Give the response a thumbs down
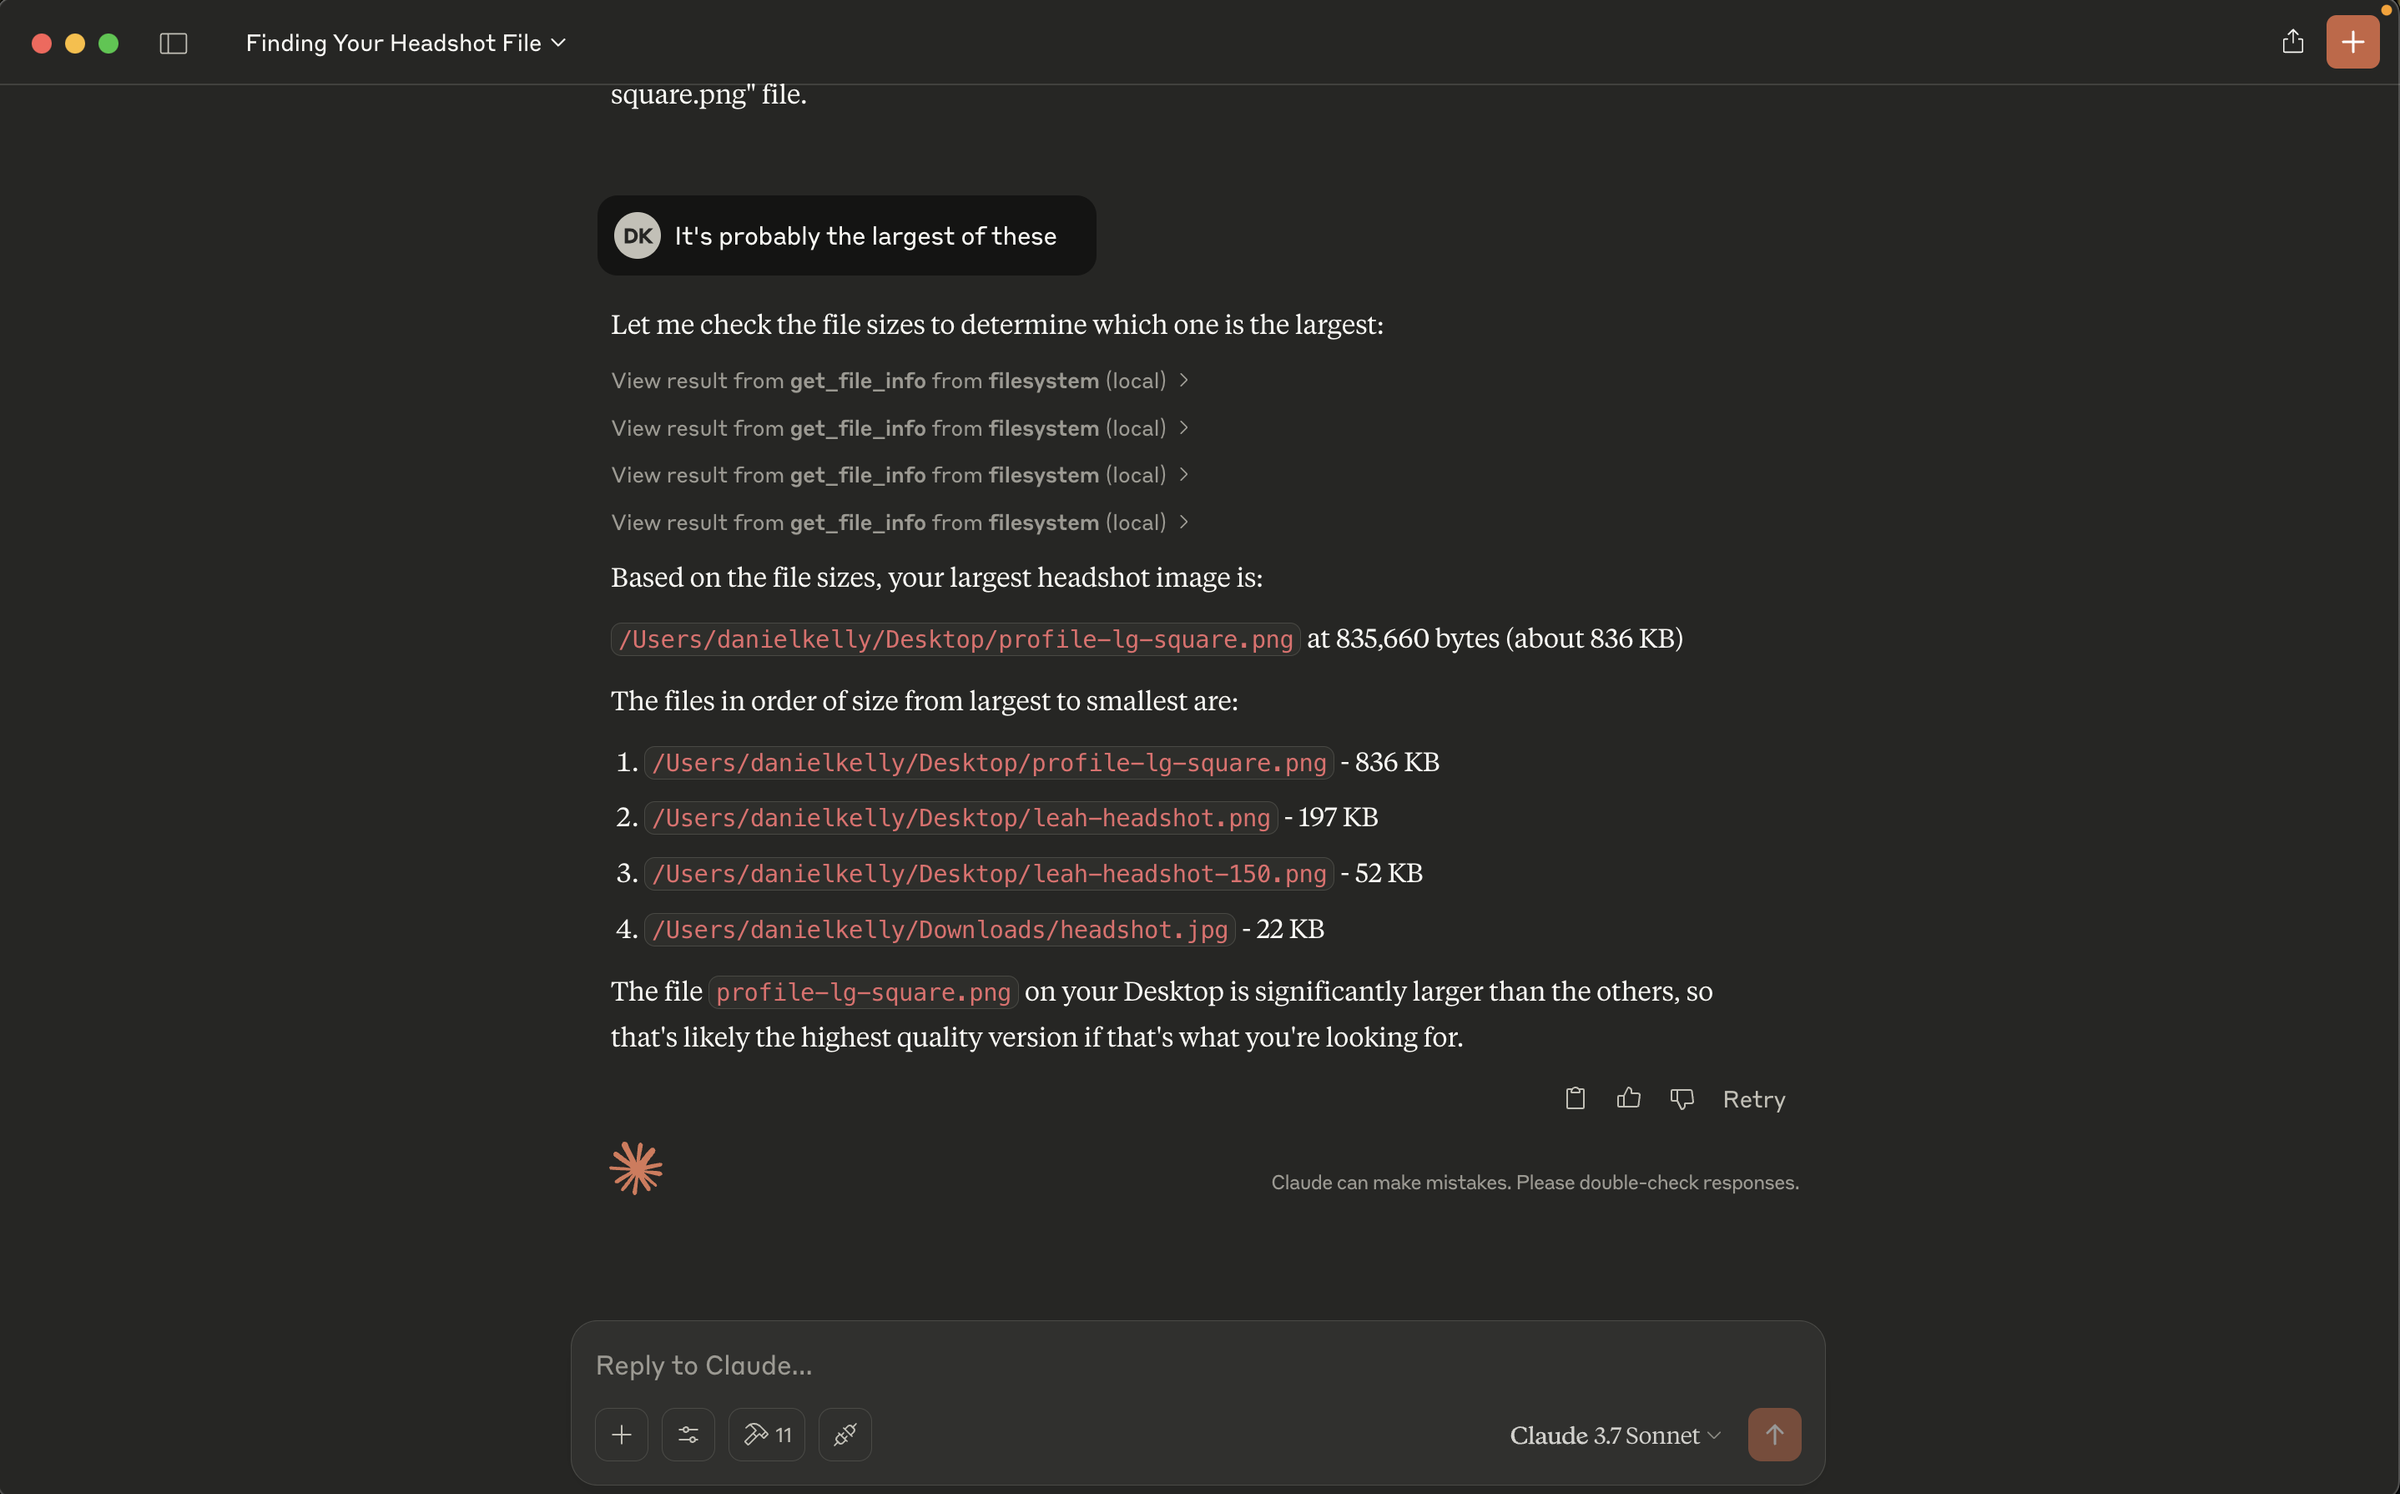Screen dimensions: 2400x1494 pyautogui.click(x=1681, y=1099)
